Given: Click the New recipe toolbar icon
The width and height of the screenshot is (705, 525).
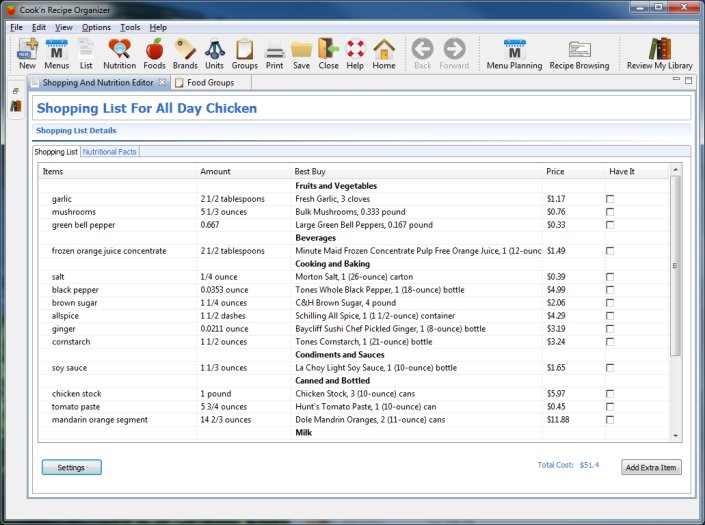Looking at the screenshot, I should pos(27,53).
